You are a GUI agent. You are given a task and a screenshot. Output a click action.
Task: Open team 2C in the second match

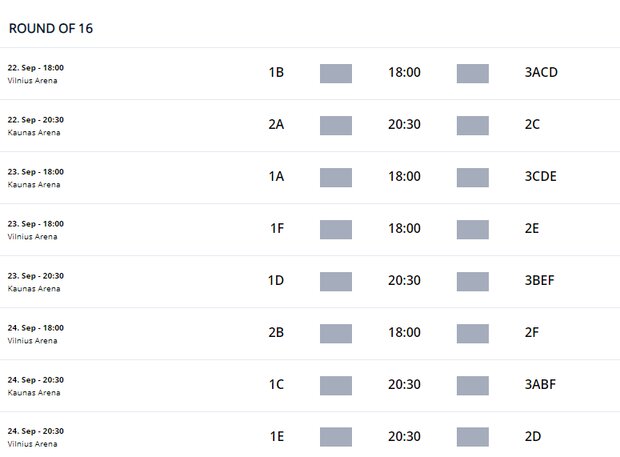point(532,125)
